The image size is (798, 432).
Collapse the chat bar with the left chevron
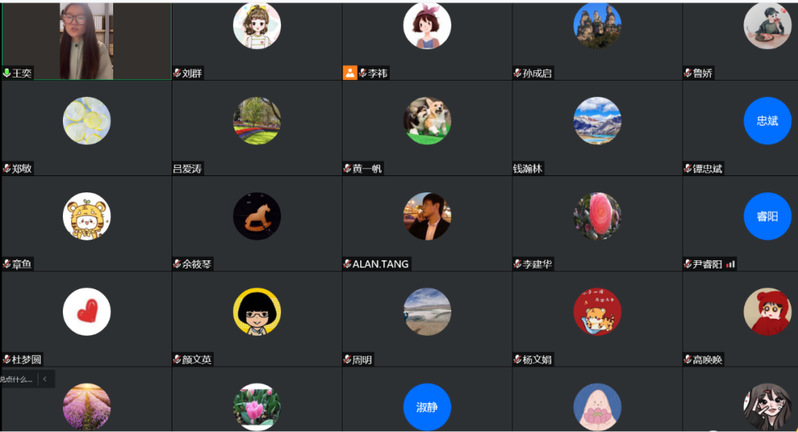click(45, 379)
